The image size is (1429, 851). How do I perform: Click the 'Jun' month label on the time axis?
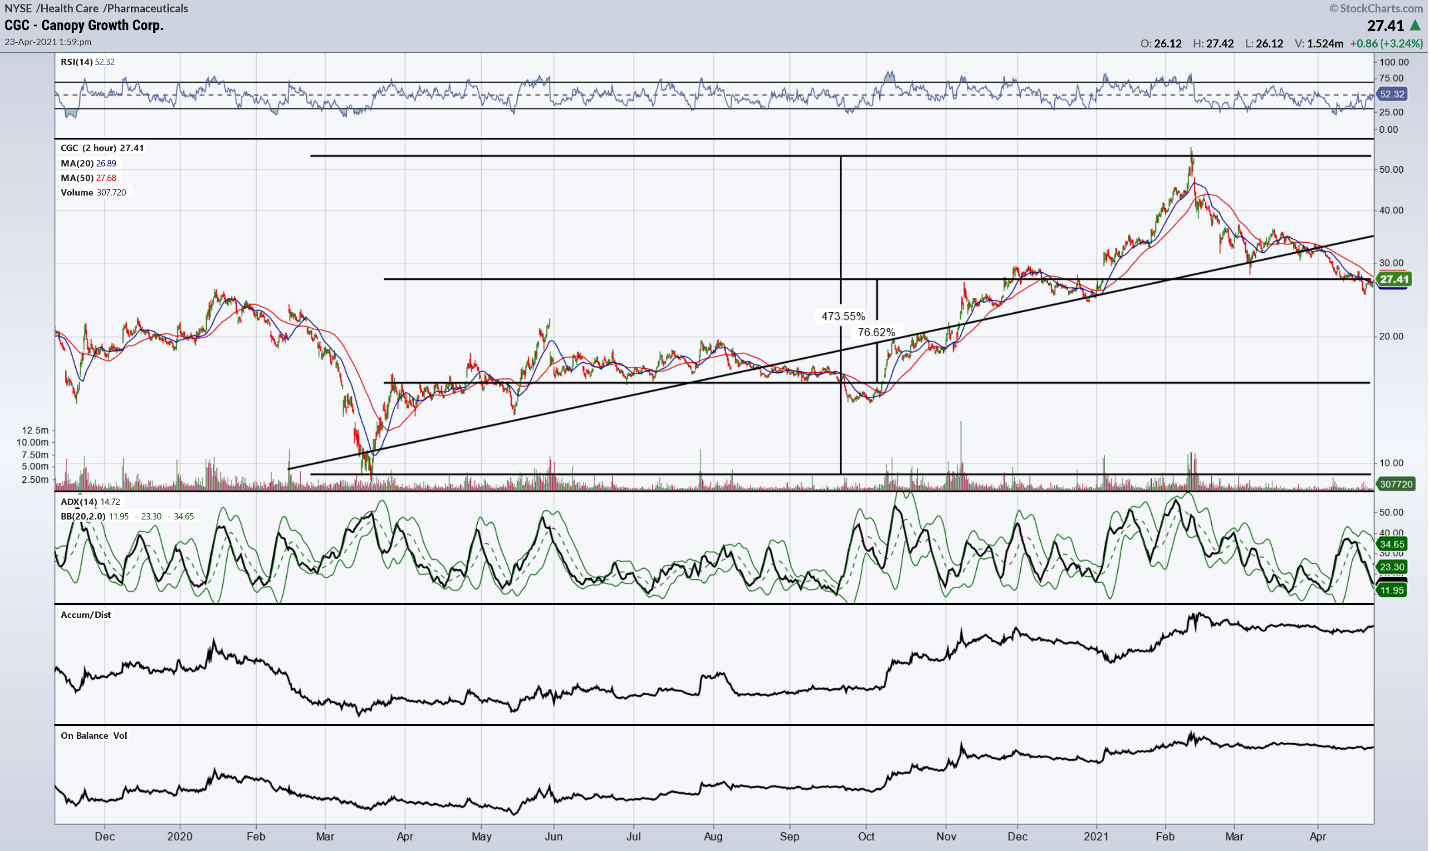tap(554, 836)
